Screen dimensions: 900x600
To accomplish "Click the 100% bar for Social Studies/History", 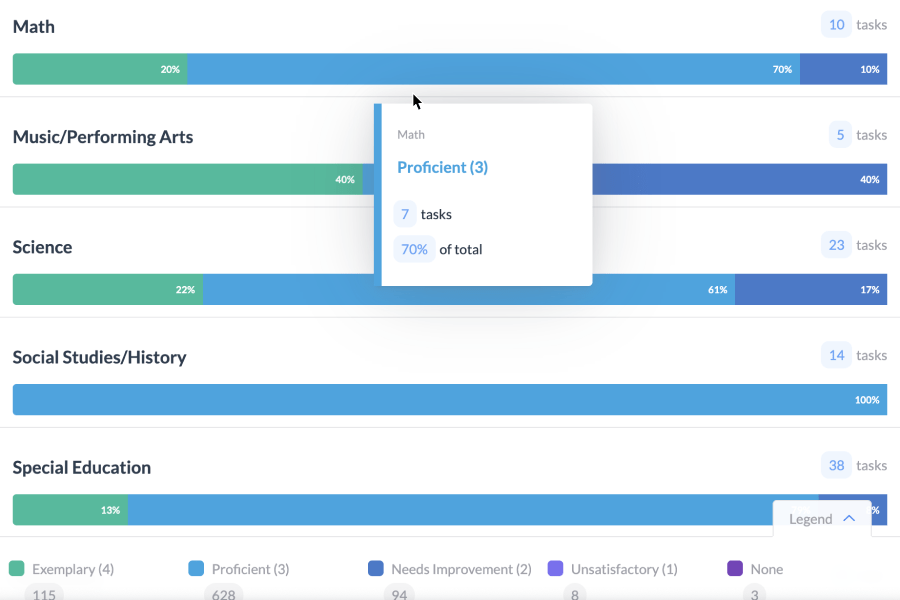I will [x=450, y=399].
